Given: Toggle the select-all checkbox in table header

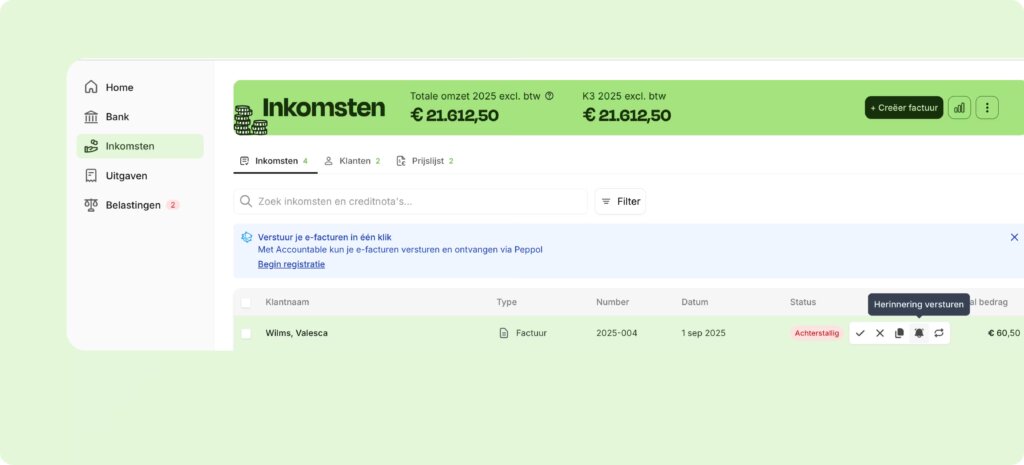Looking at the screenshot, I should [x=246, y=302].
